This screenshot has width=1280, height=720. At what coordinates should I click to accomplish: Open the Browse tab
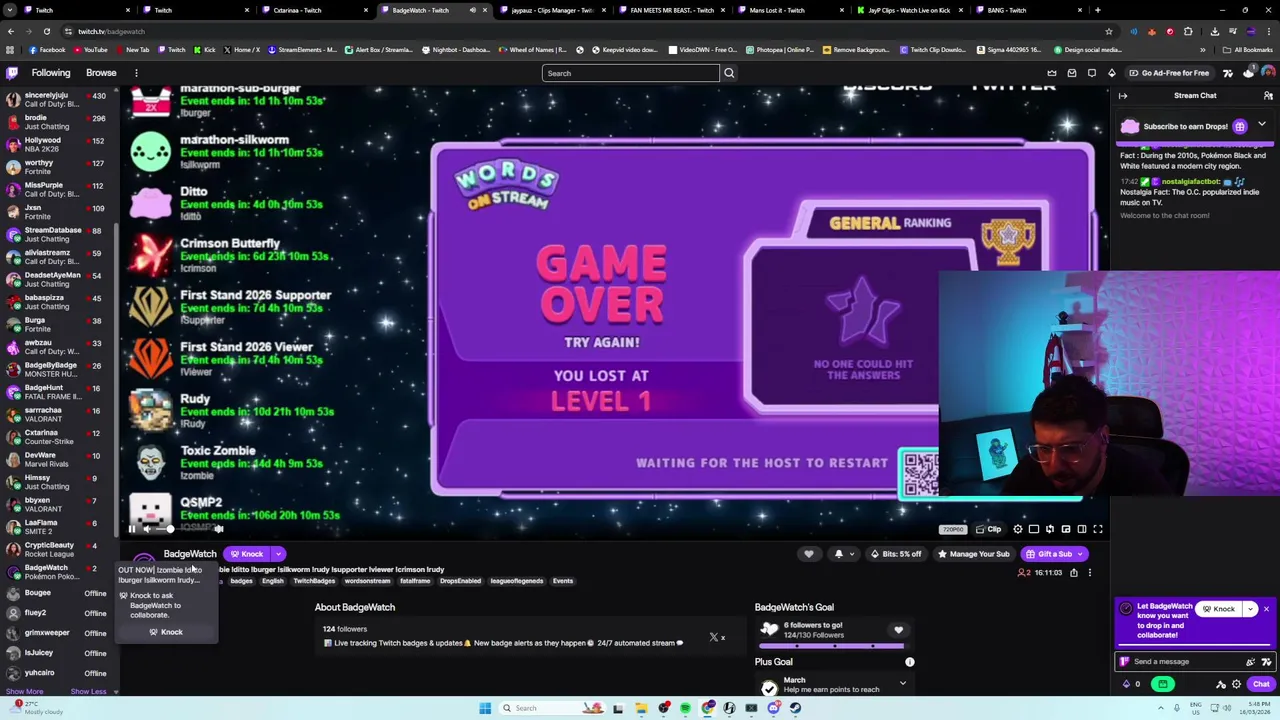click(101, 73)
